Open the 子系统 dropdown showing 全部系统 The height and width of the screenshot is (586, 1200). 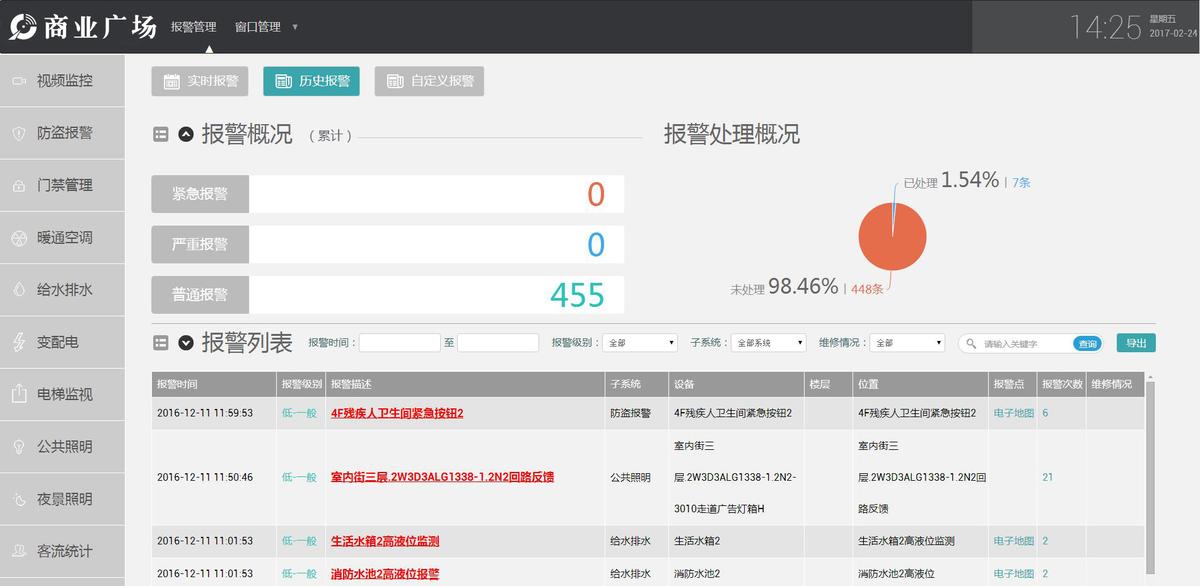[770, 342]
